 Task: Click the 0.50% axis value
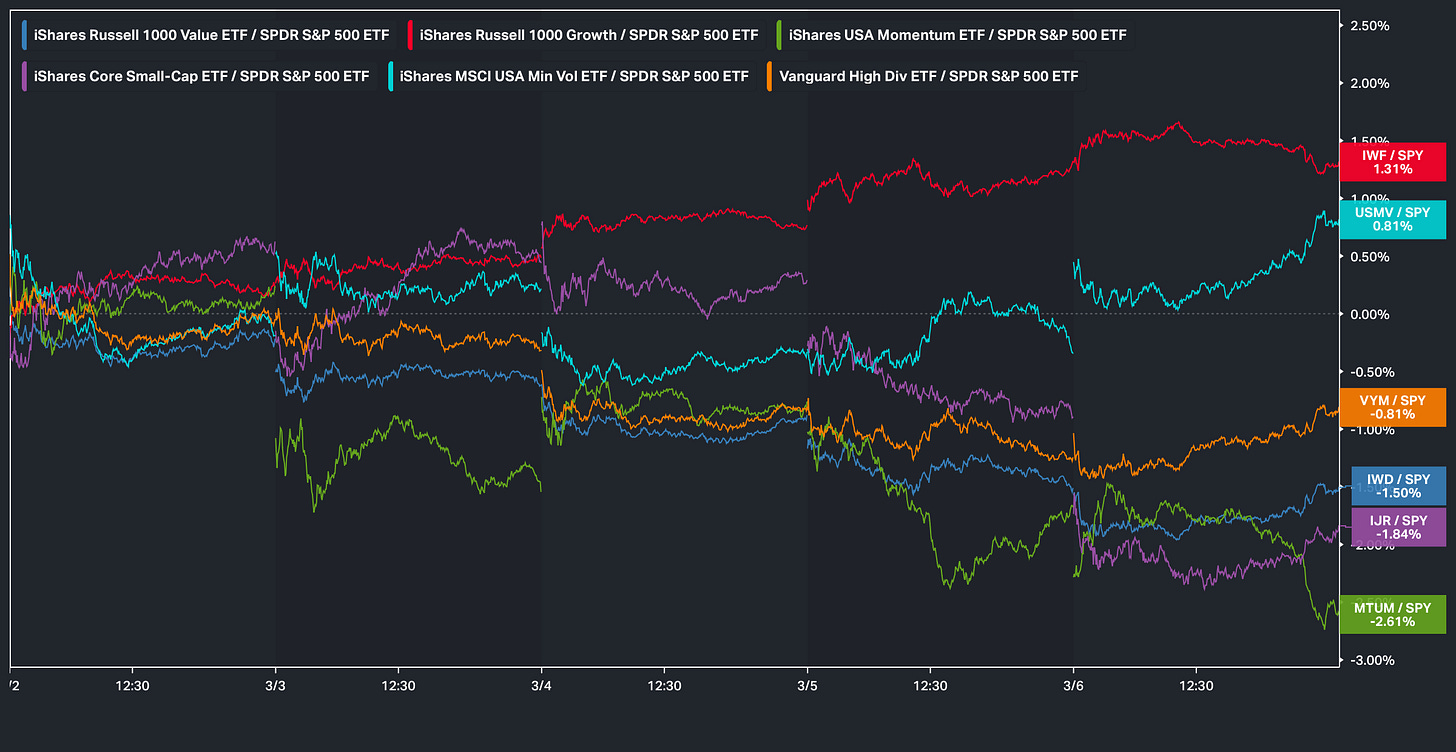(x=1369, y=256)
